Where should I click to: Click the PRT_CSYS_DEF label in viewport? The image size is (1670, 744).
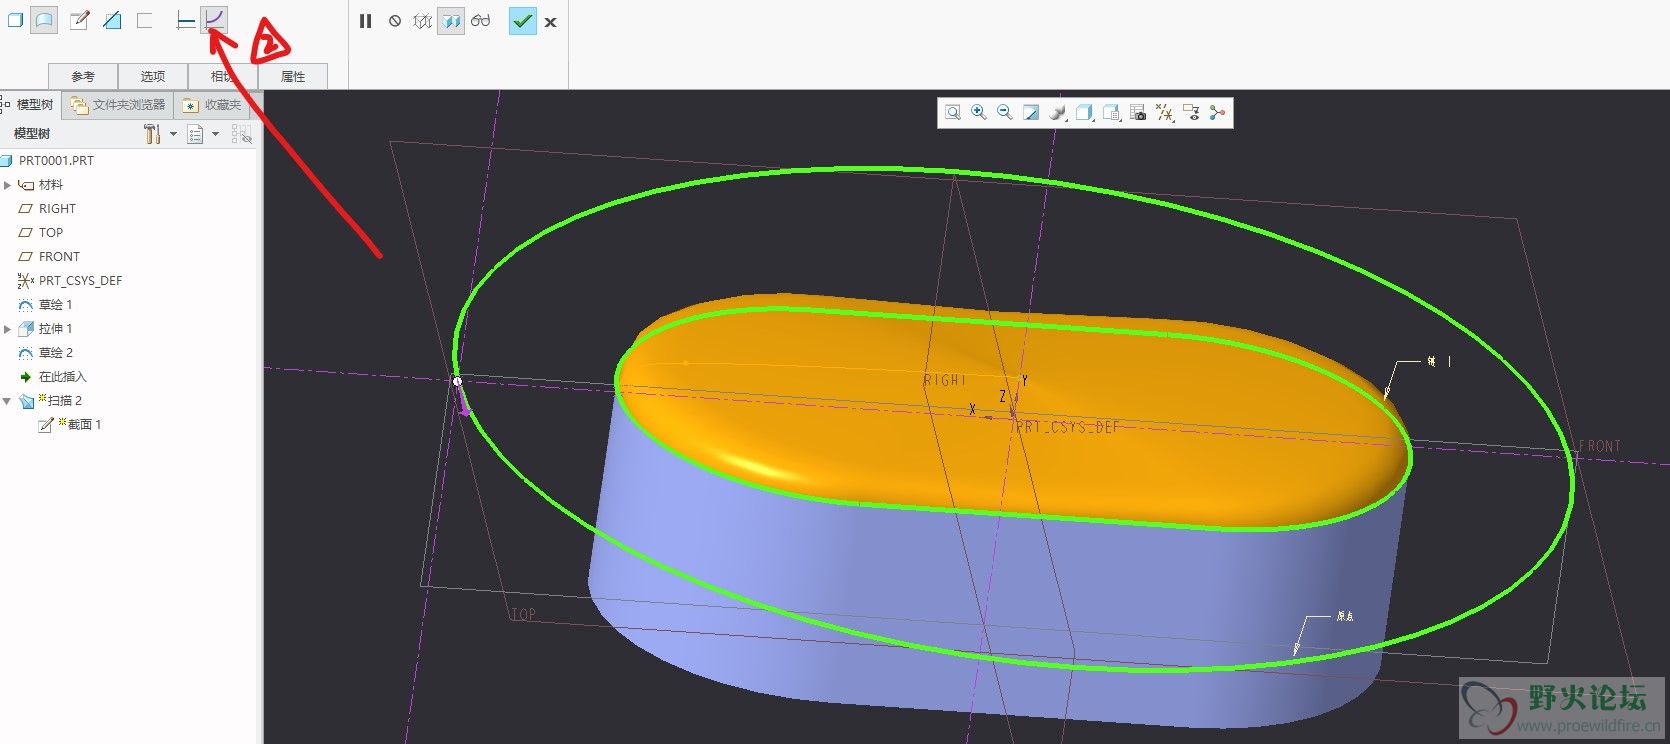tap(1067, 427)
